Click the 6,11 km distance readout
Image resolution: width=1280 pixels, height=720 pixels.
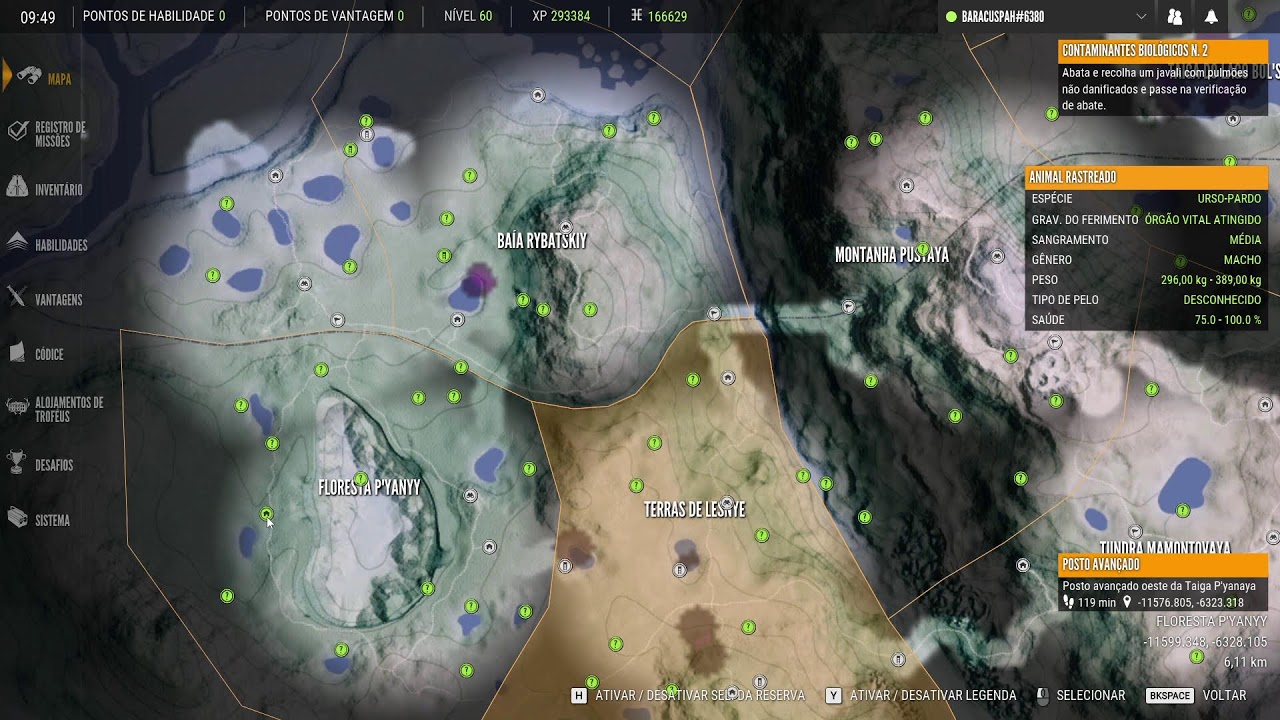pyautogui.click(x=1245, y=662)
